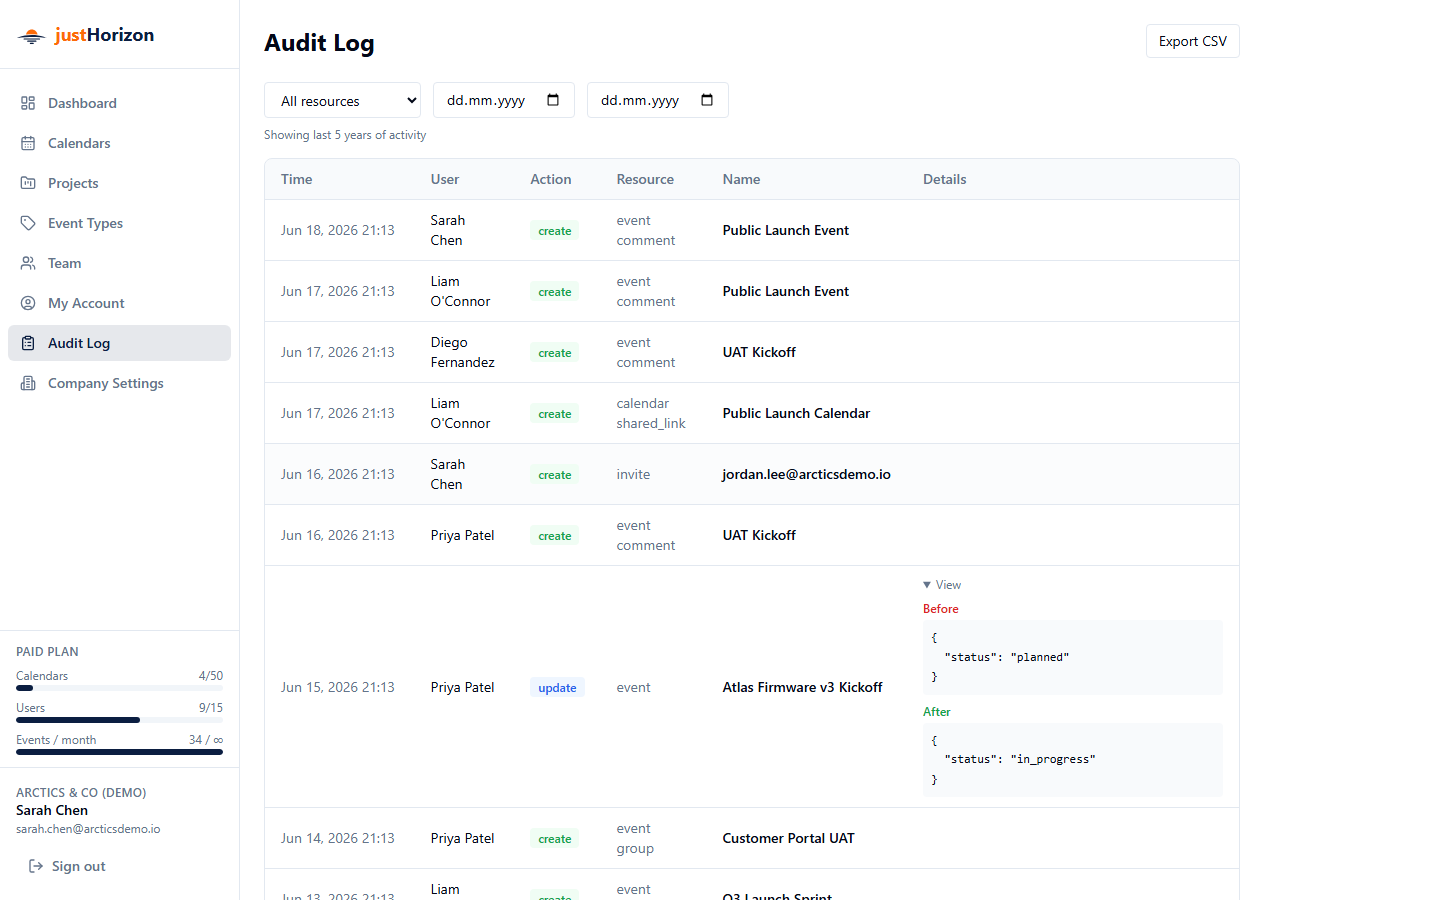The image size is (1440, 900).
Task: Click the event group resource cell
Action: 635,838
